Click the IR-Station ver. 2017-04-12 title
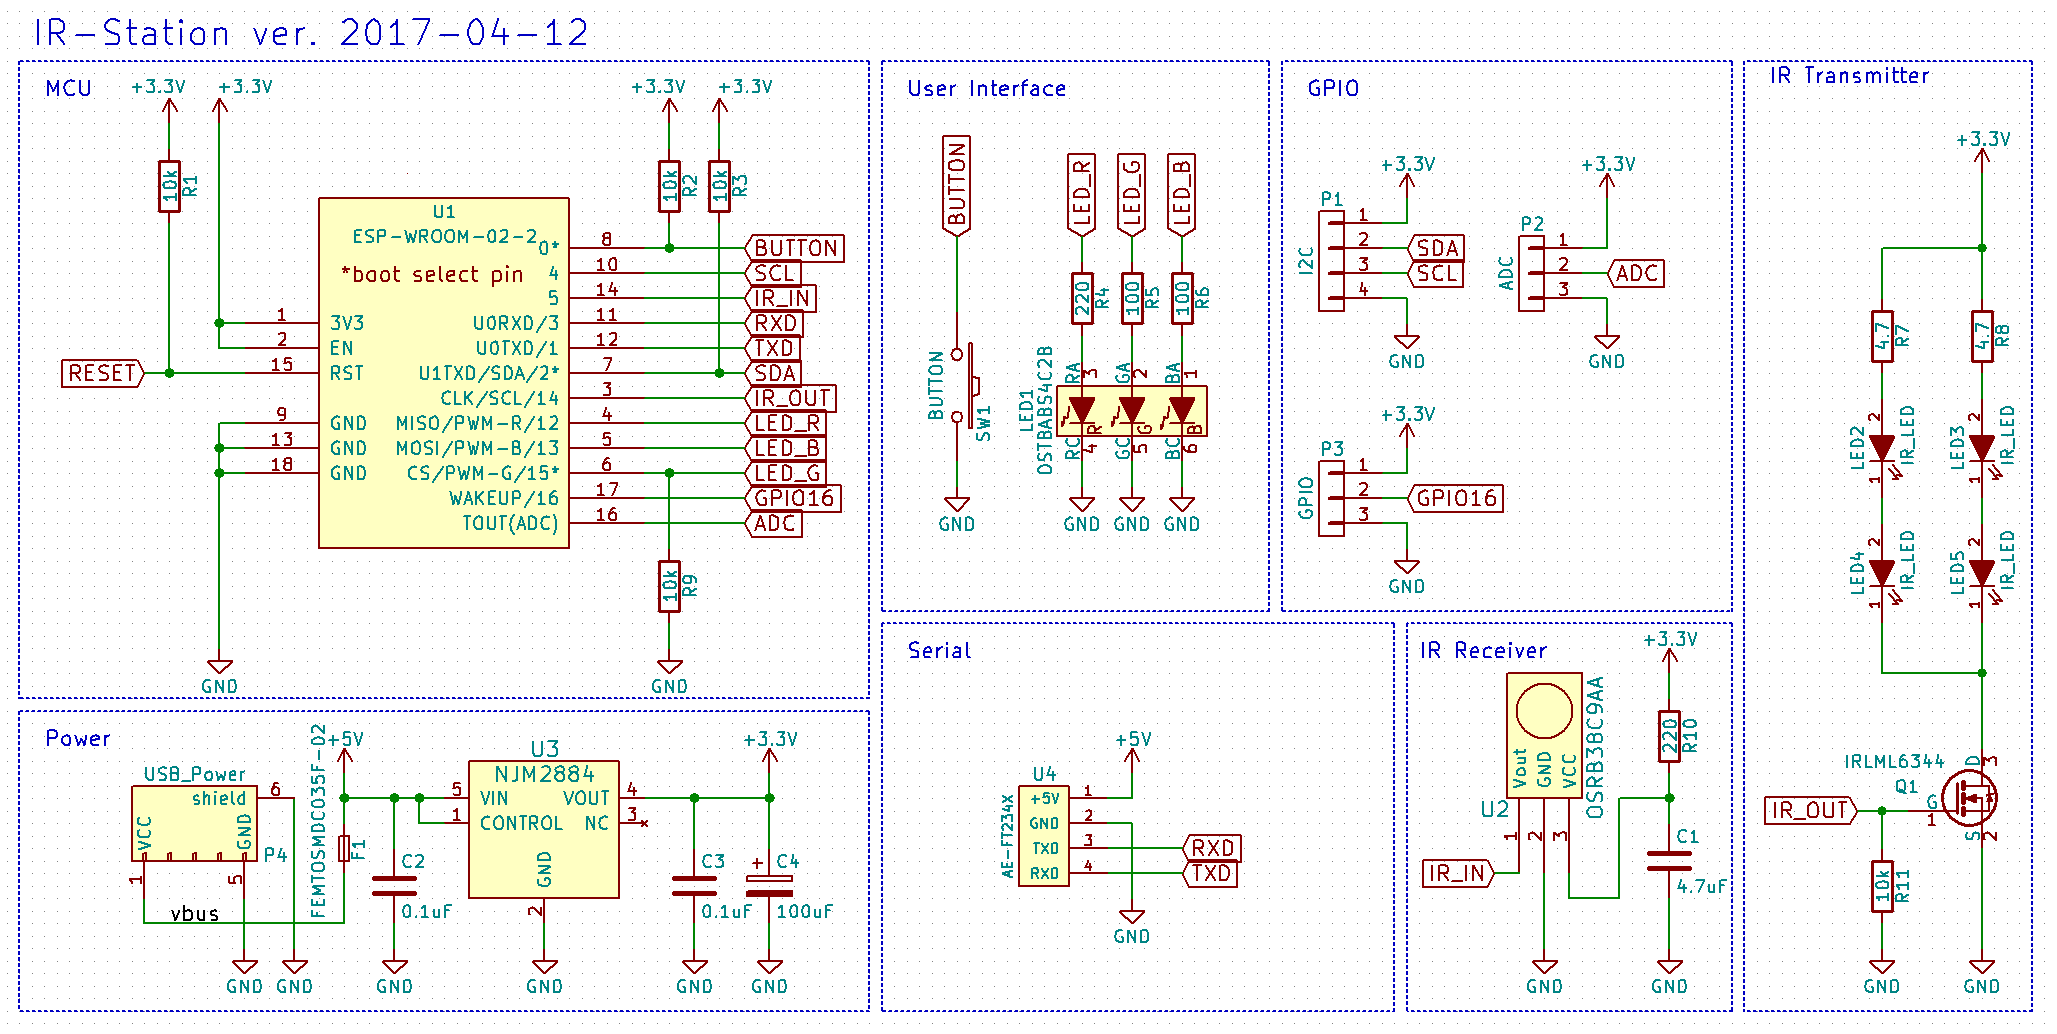 pyautogui.click(x=311, y=33)
